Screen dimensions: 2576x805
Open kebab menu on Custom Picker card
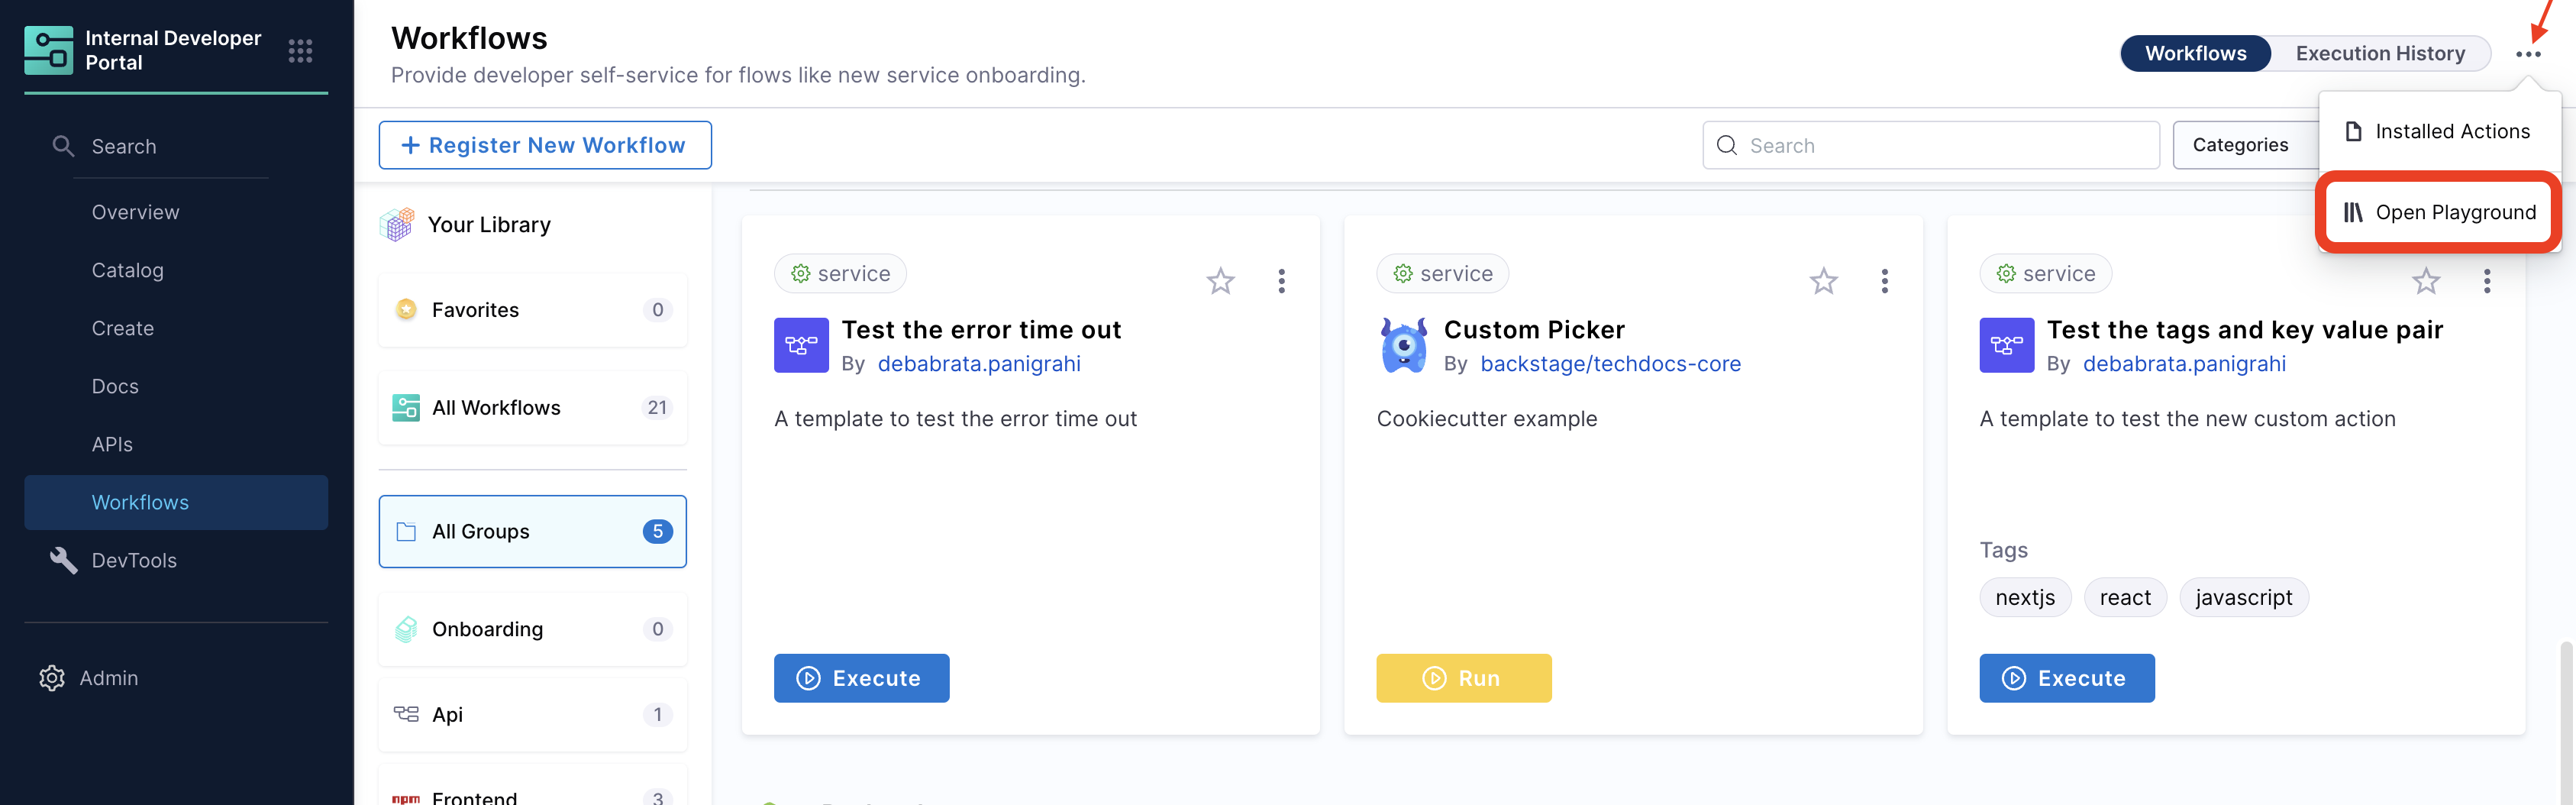pos(1884,281)
